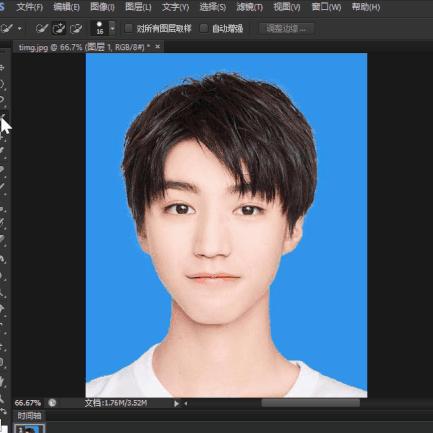This screenshot has width=433, height=433.
Task: Select the Subtract from Selection mode icon
Action: pos(76,29)
